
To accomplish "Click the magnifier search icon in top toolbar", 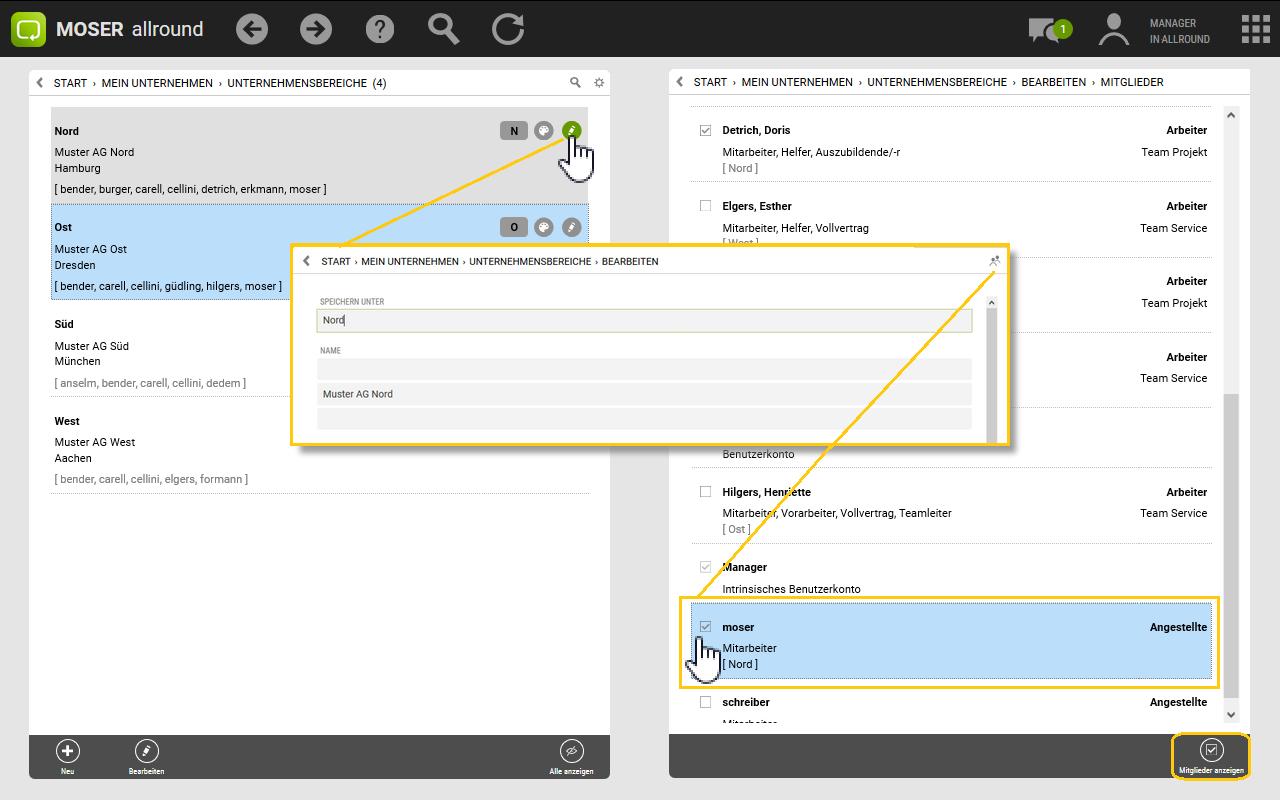I will tap(443, 29).
